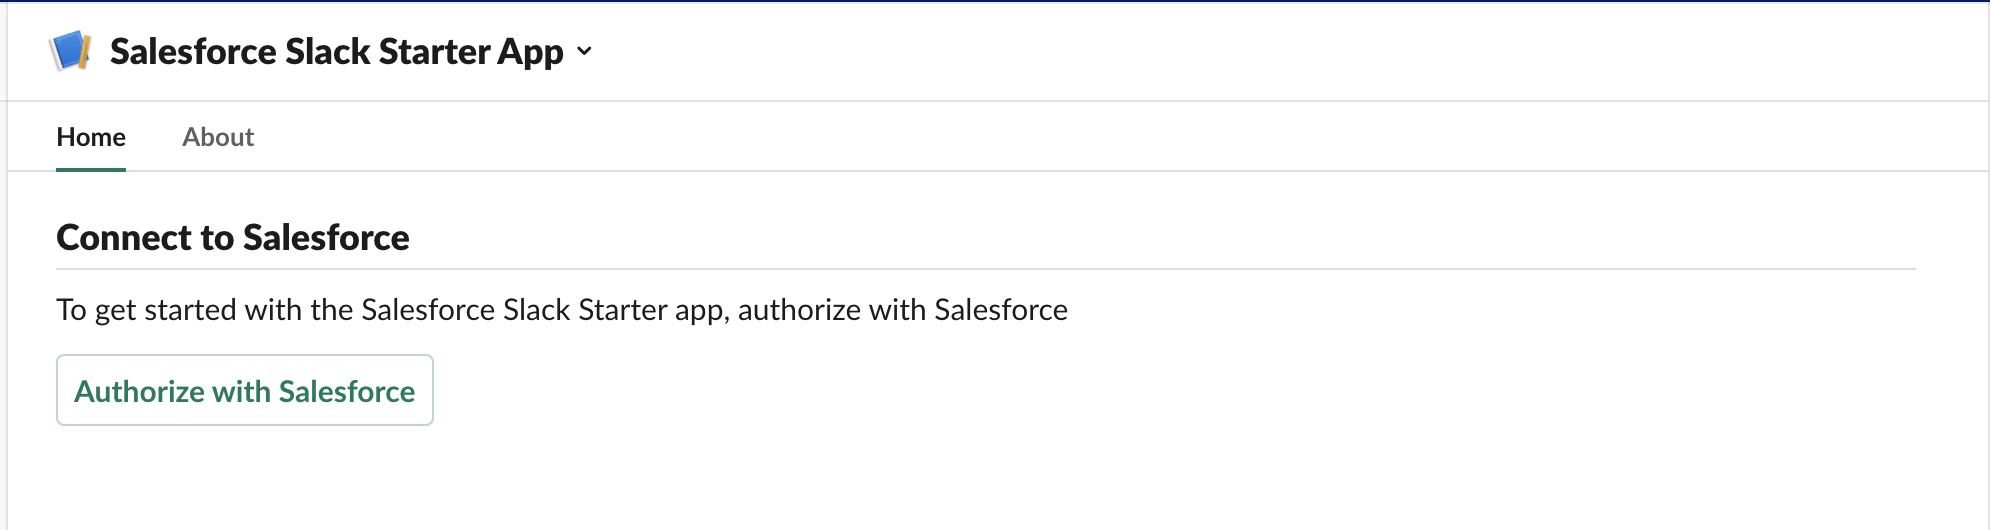The width and height of the screenshot is (1990, 530).
Task: Click the word 'Slack' in header title
Action: 327,51
